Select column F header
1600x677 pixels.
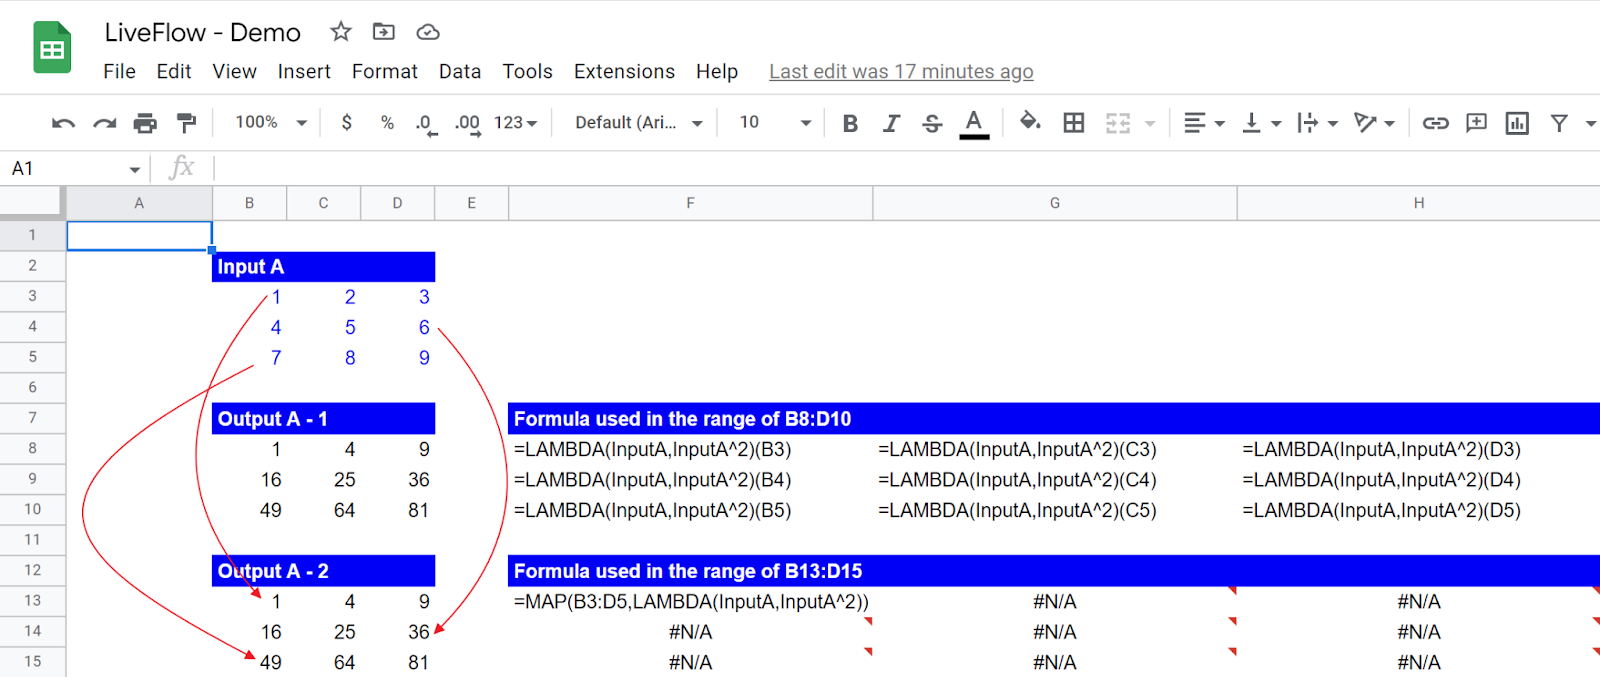[690, 203]
